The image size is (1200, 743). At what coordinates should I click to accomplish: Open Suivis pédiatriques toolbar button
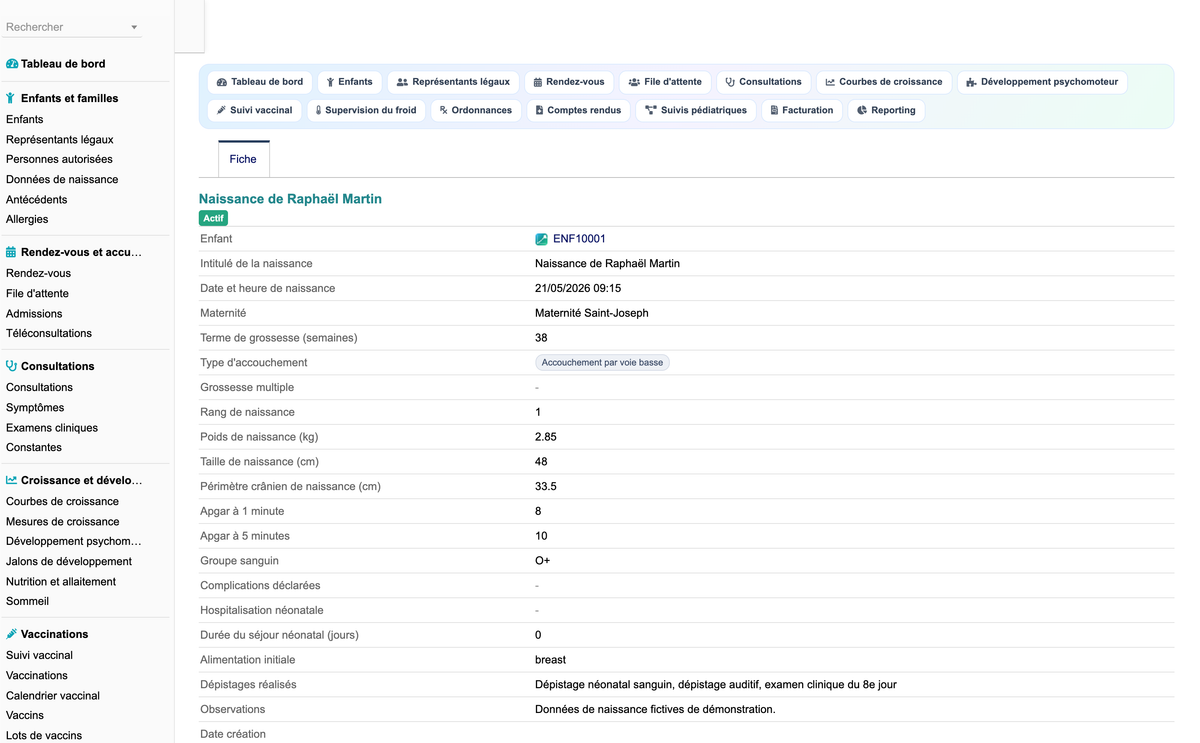(x=696, y=110)
